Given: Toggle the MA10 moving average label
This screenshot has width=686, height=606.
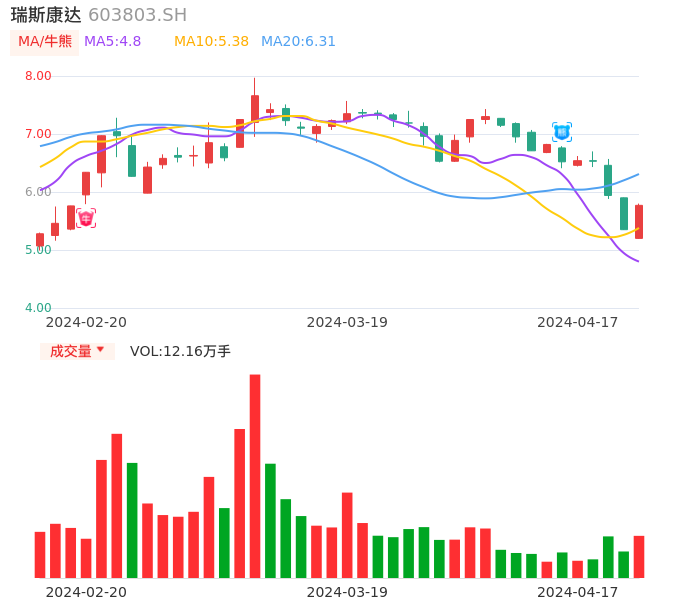Looking at the screenshot, I should [x=211, y=42].
